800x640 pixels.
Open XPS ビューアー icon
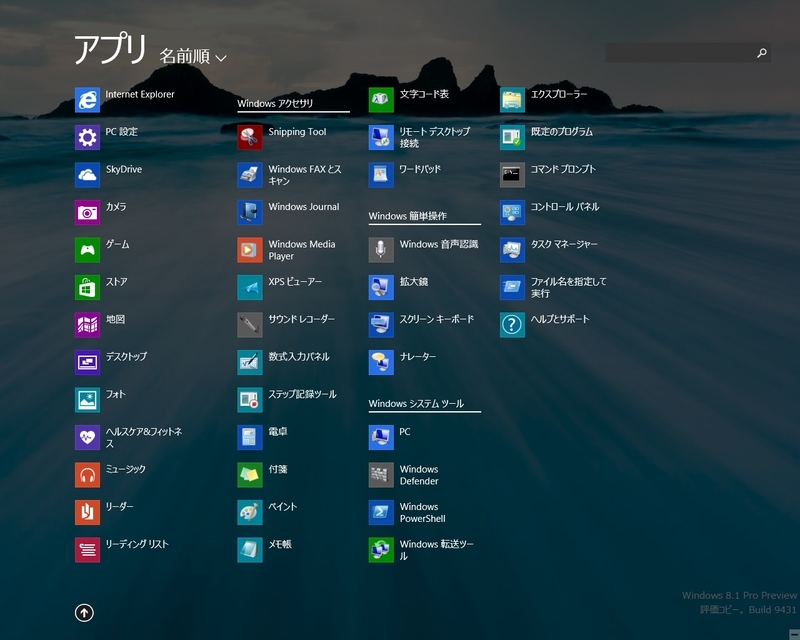pos(250,287)
